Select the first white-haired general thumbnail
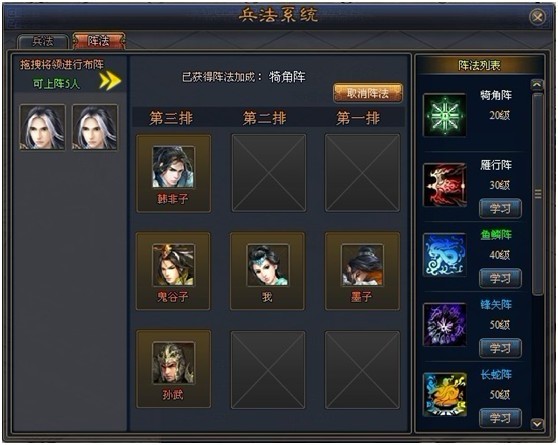Image resolution: width=558 pixels, height=445 pixels. coord(42,127)
